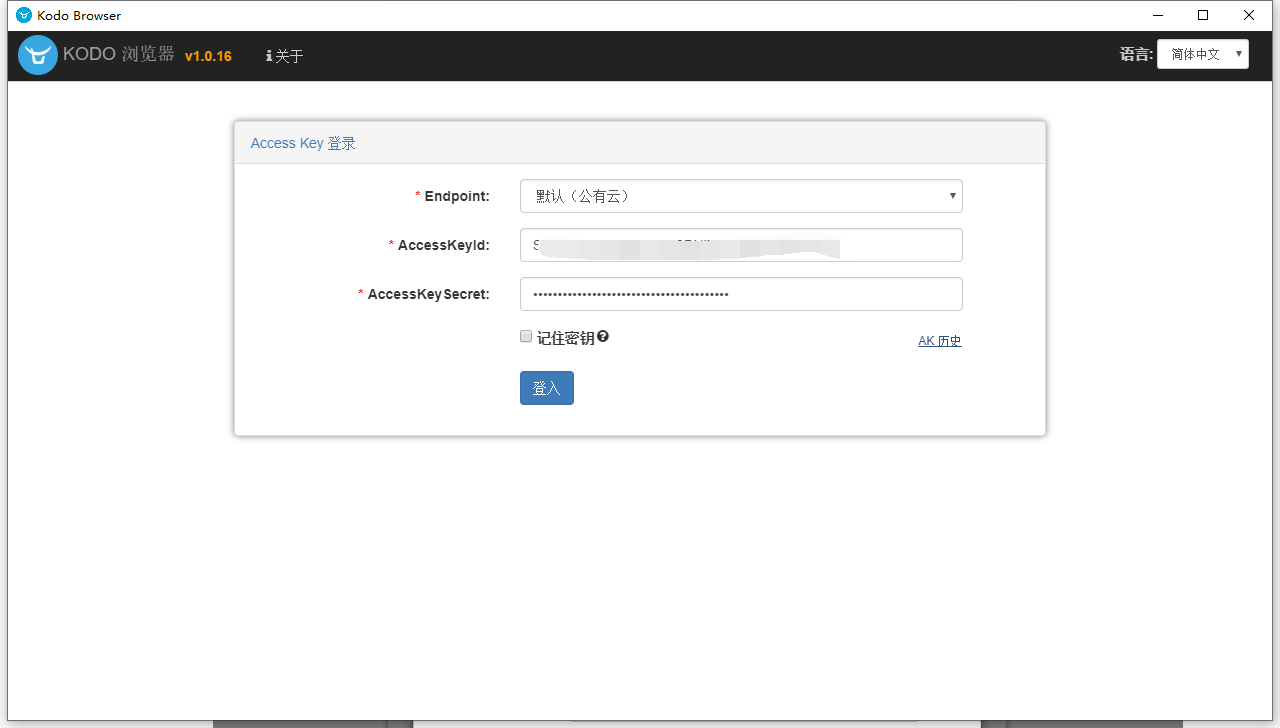Click the question mark help icon beside 记住密钥
Screen dimensions: 1280x728
click(603, 337)
